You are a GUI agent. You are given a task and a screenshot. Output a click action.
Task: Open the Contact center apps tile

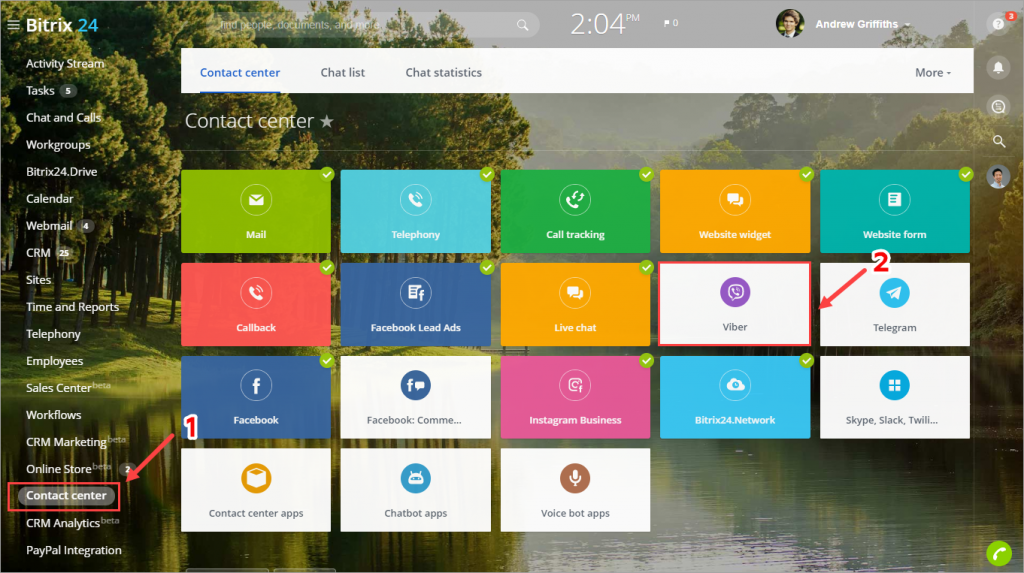[255, 490]
